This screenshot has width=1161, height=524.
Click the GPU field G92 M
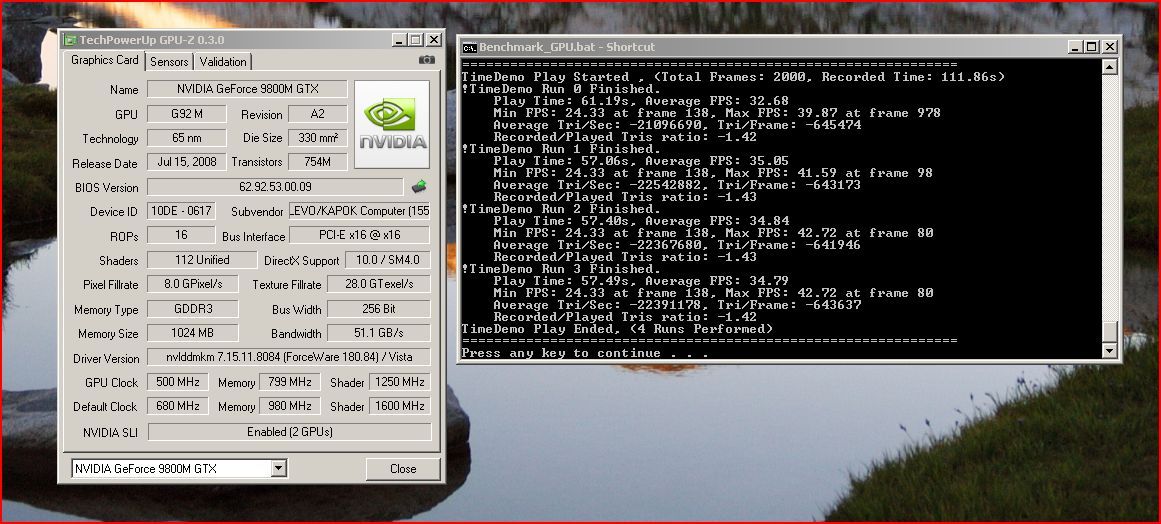tap(187, 114)
